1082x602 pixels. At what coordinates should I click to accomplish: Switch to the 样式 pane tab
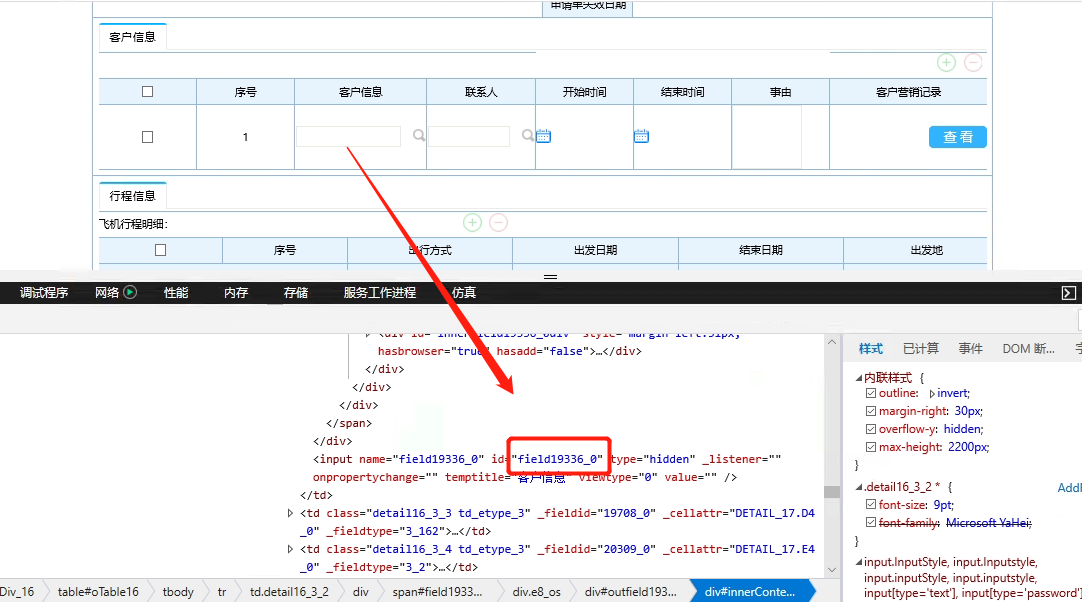871,349
